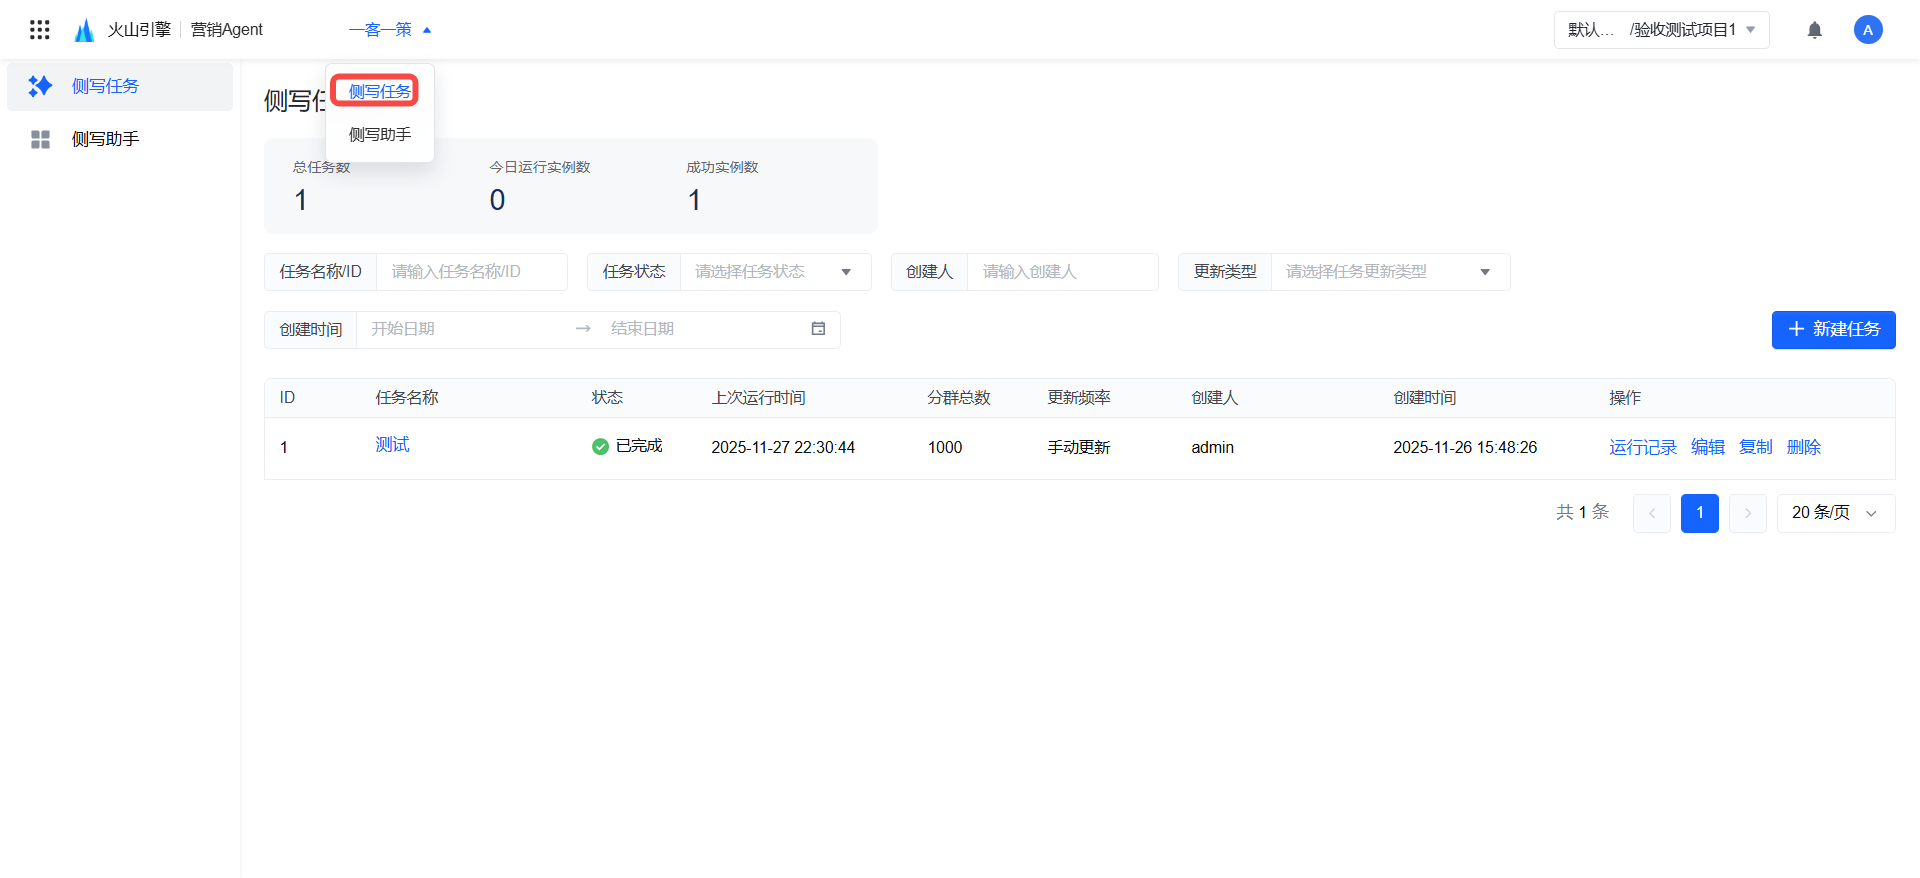The image size is (1920, 878).
Task: Click the sparkle icon beside 侧写任务 in sidebar
Action: [x=40, y=86]
